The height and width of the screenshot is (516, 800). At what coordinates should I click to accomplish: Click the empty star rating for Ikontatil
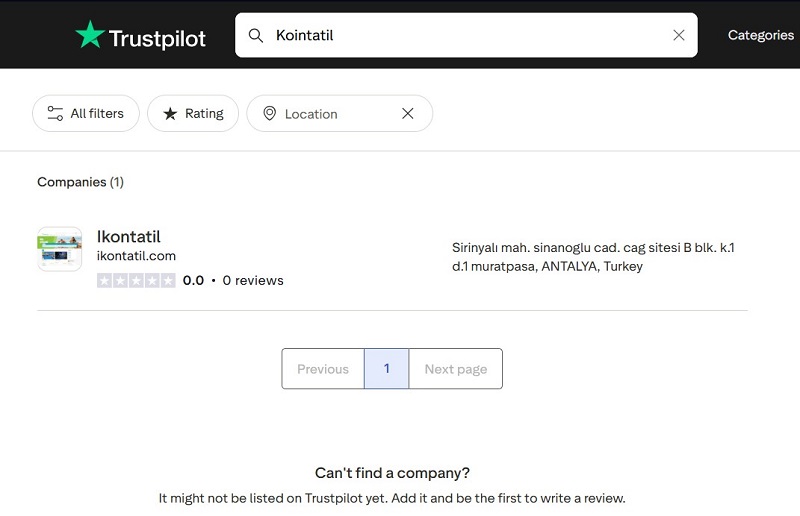click(x=136, y=280)
